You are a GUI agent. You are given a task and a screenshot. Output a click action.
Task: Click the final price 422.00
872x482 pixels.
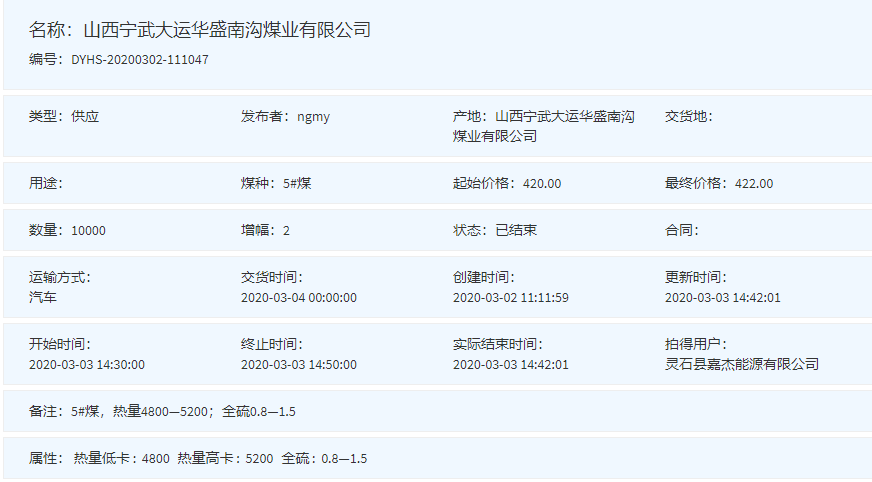click(754, 183)
